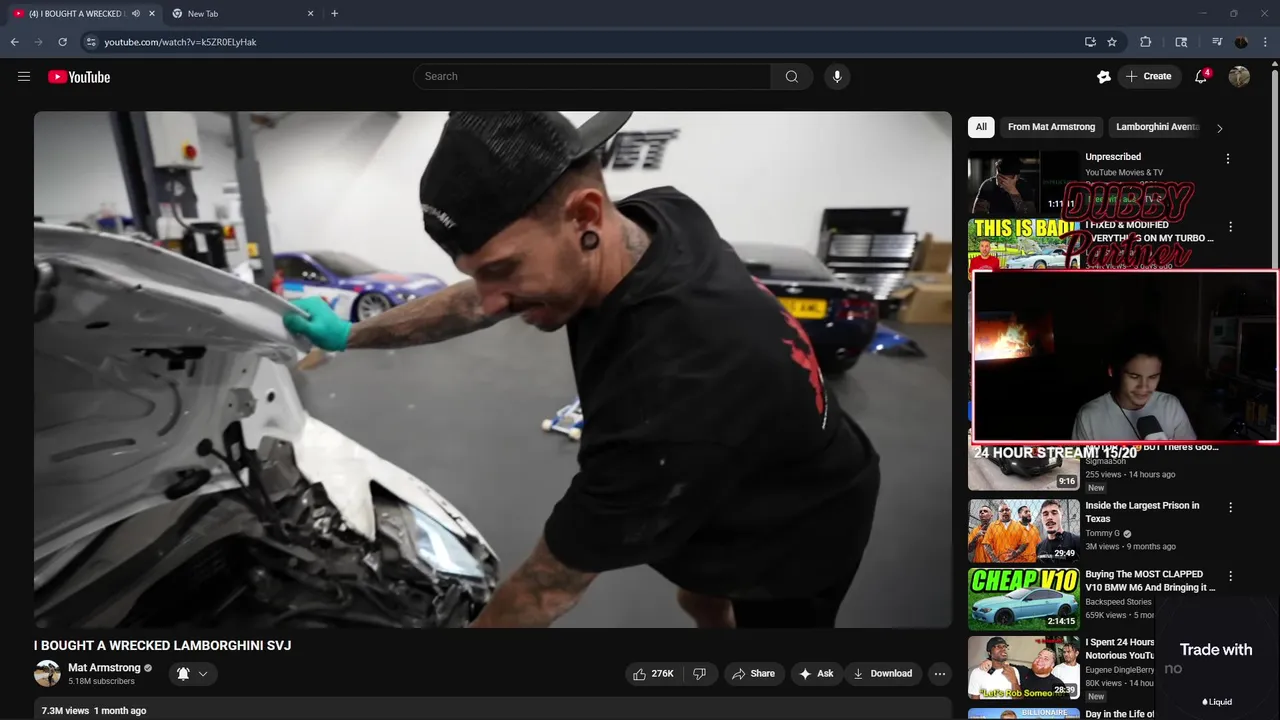This screenshot has height=720, width=1280.
Task: Open options for I FIXED & MODIFIED video
Action: pyautogui.click(x=1231, y=227)
